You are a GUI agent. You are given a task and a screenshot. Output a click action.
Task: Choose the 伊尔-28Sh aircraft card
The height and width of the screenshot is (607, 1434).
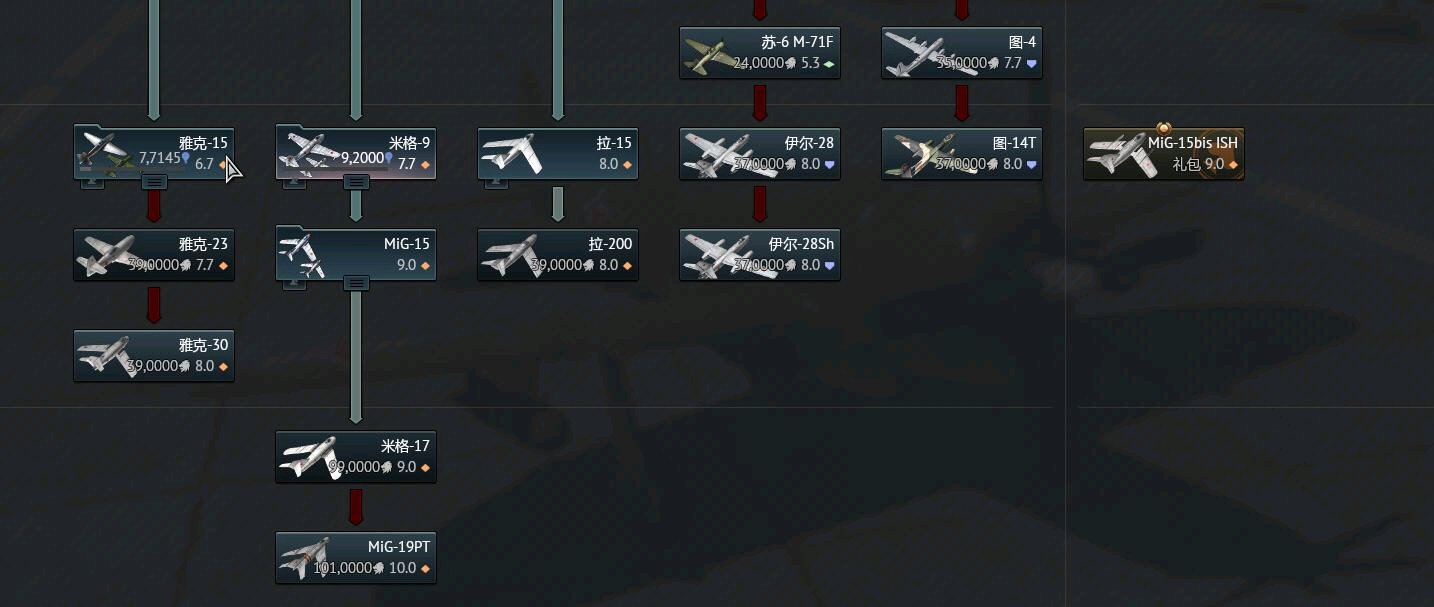pyautogui.click(x=760, y=255)
